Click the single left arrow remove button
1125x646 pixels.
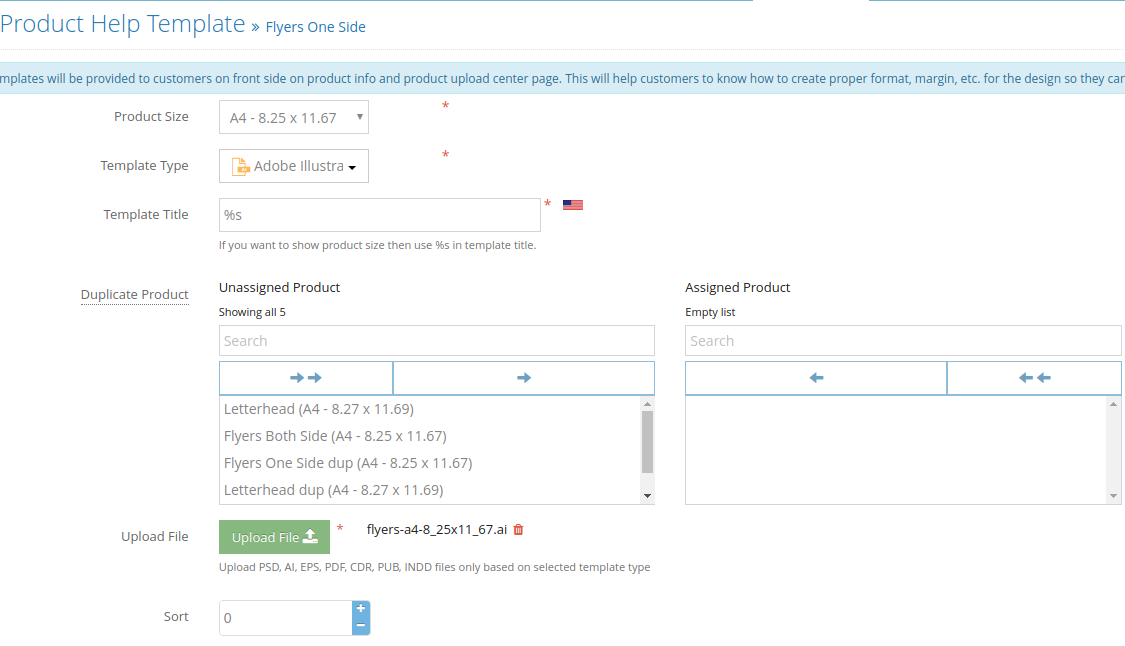pyautogui.click(x=816, y=378)
